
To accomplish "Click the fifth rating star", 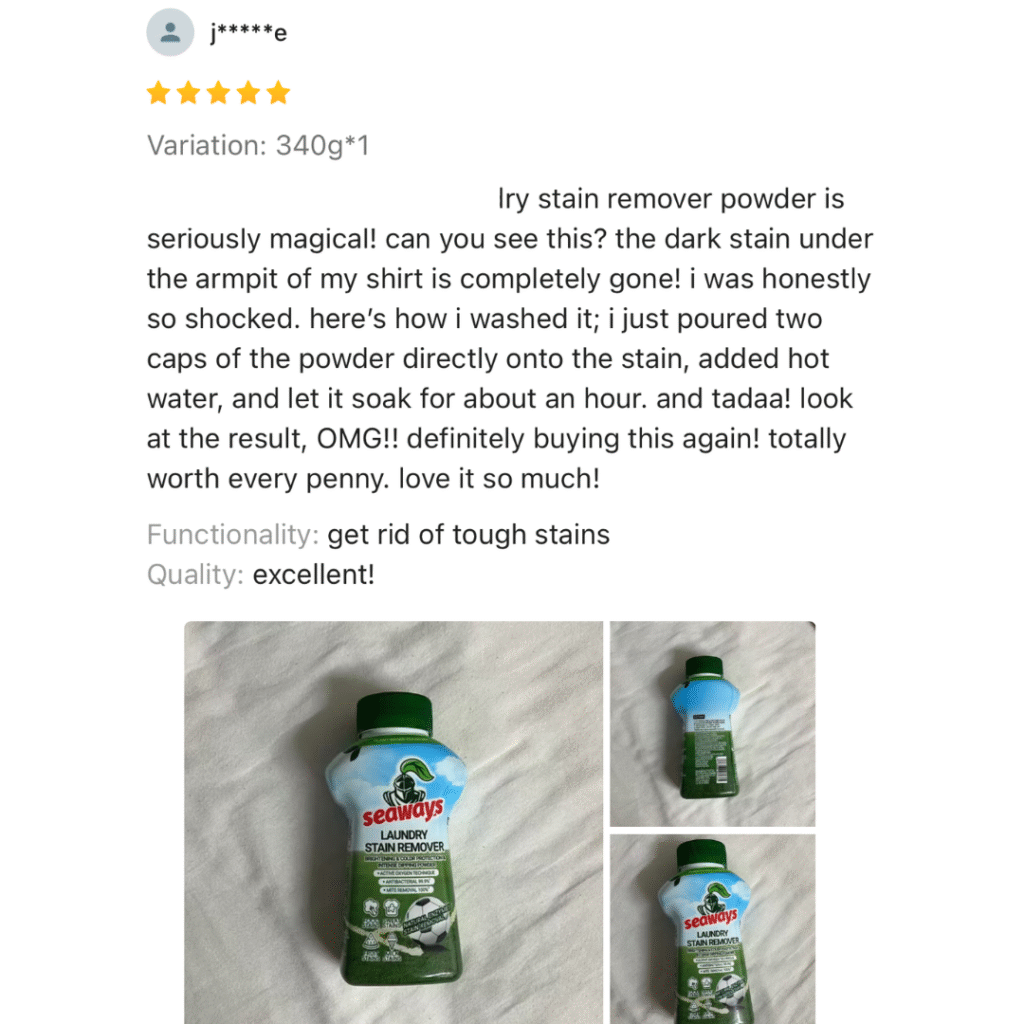I will [x=278, y=93].
